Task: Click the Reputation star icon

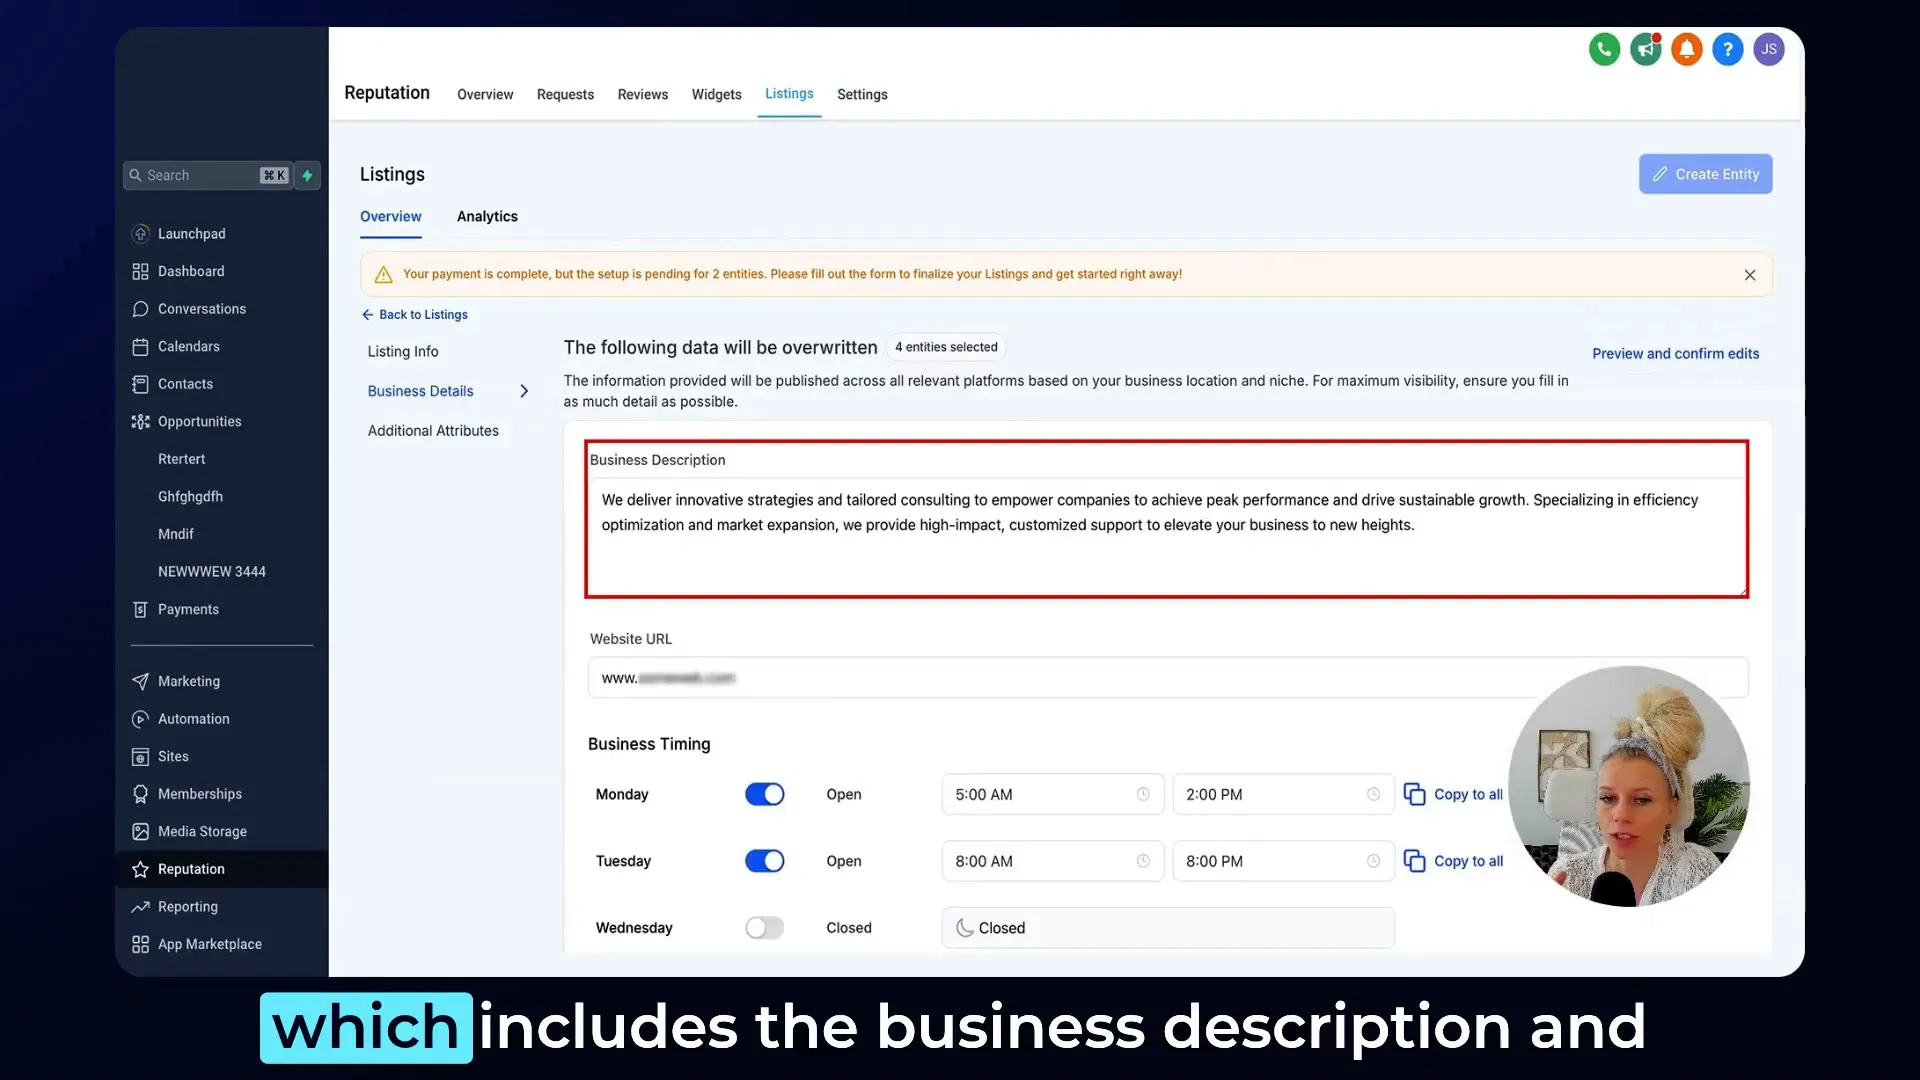Action: point(141,869)
